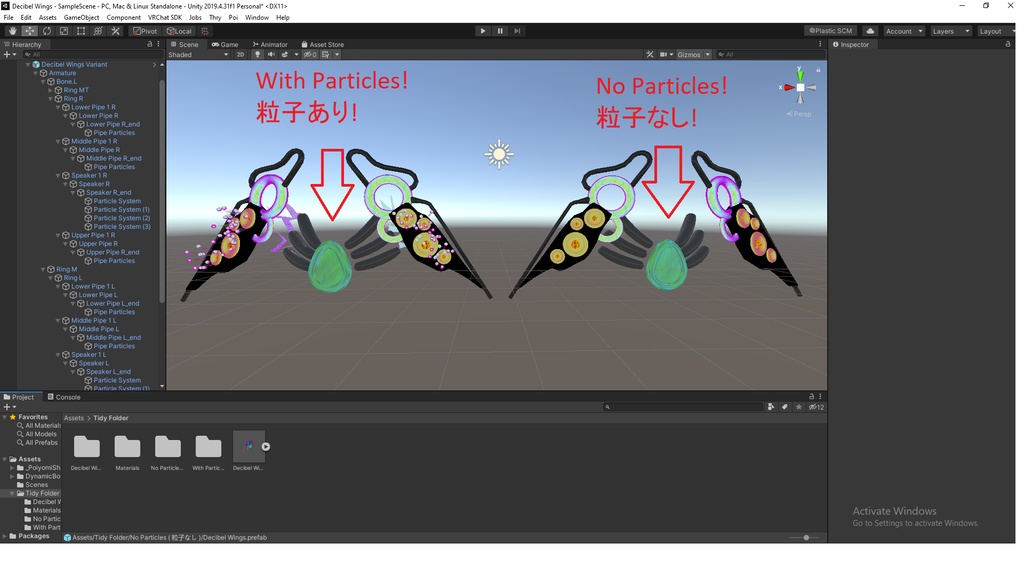Switch to the Asset Store tab

click(x=323, y=44)
